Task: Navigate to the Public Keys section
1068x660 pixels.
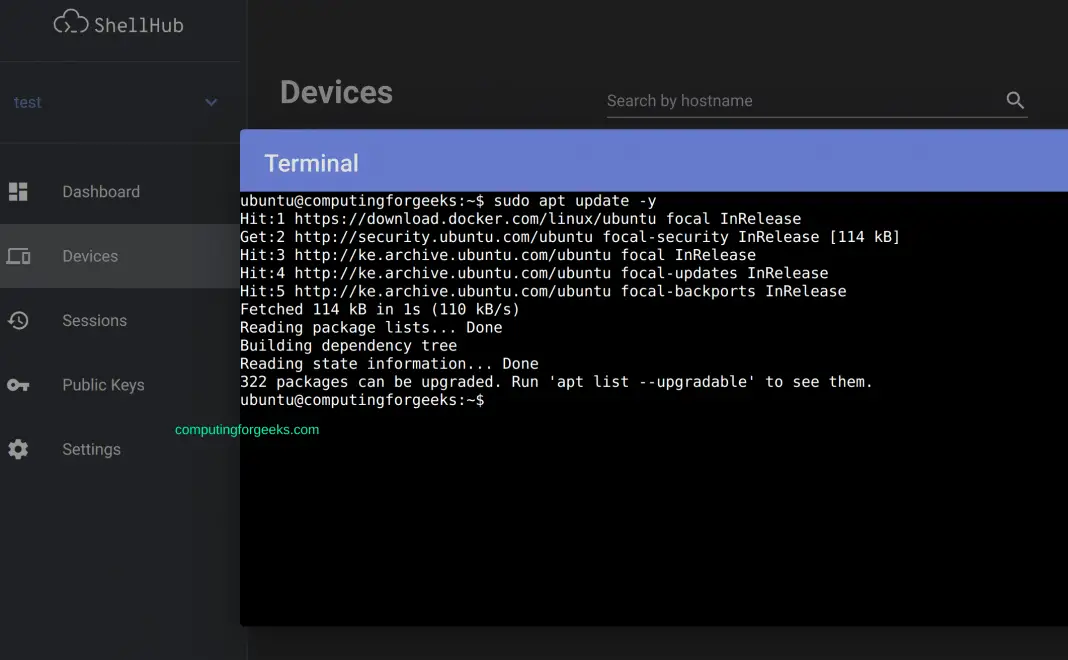Action: point(103,385)
